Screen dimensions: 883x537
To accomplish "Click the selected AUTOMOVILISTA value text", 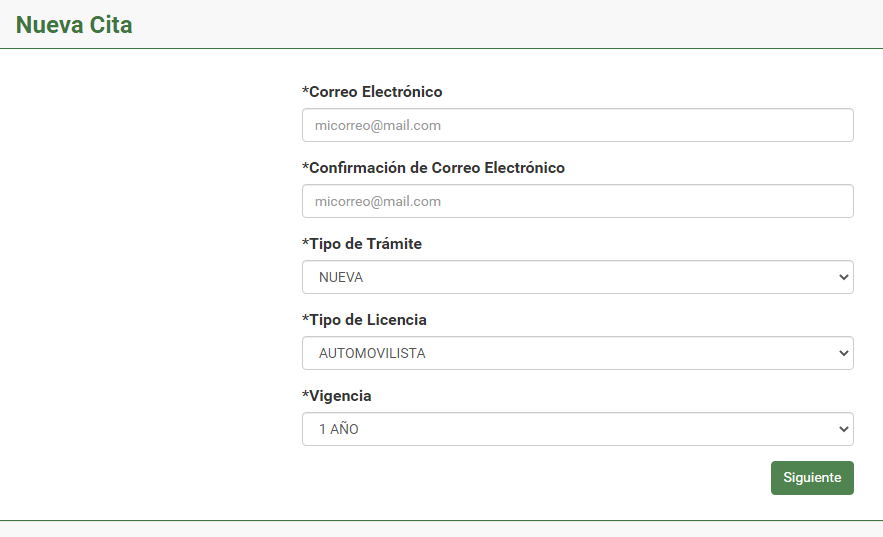I will [x=372, y=354].
